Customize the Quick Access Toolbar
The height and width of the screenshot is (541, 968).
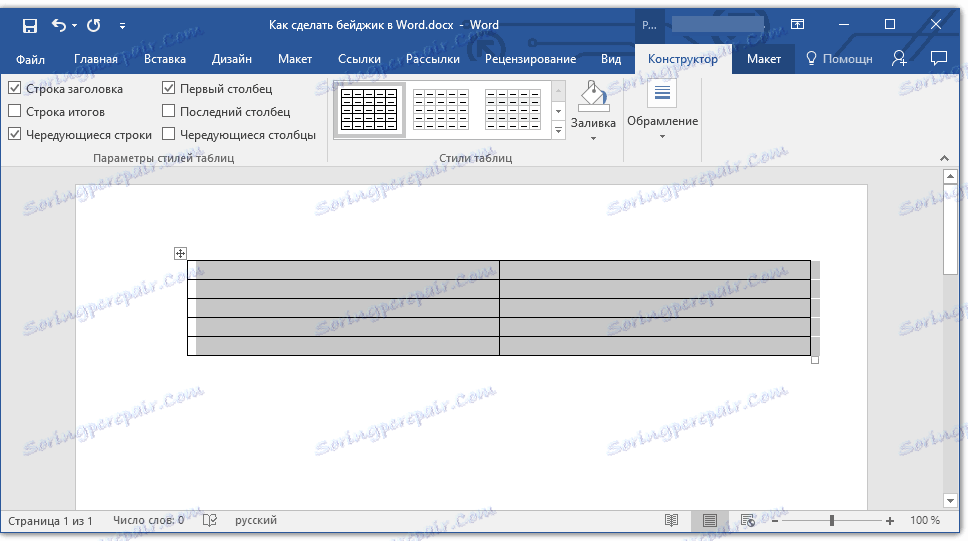122,25
